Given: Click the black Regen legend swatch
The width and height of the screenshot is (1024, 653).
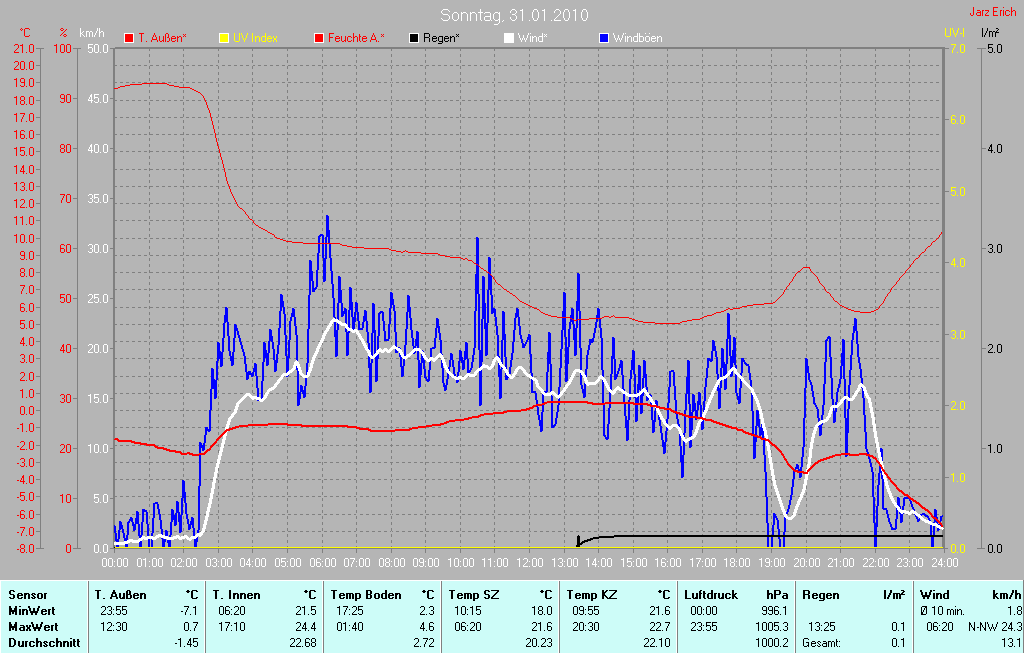Looking at the screenshot, I should click(x=413, y=38).
